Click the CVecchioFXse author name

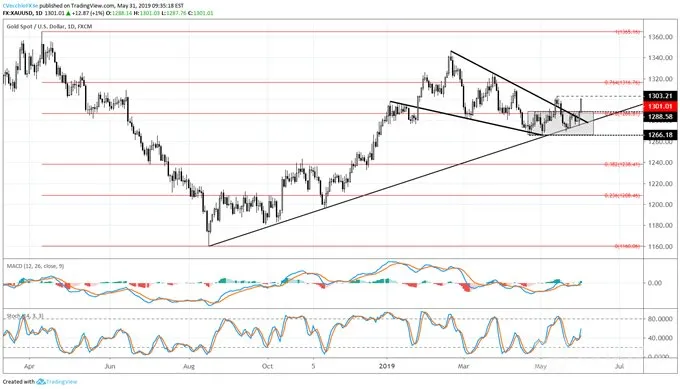(x=20, y=6)
